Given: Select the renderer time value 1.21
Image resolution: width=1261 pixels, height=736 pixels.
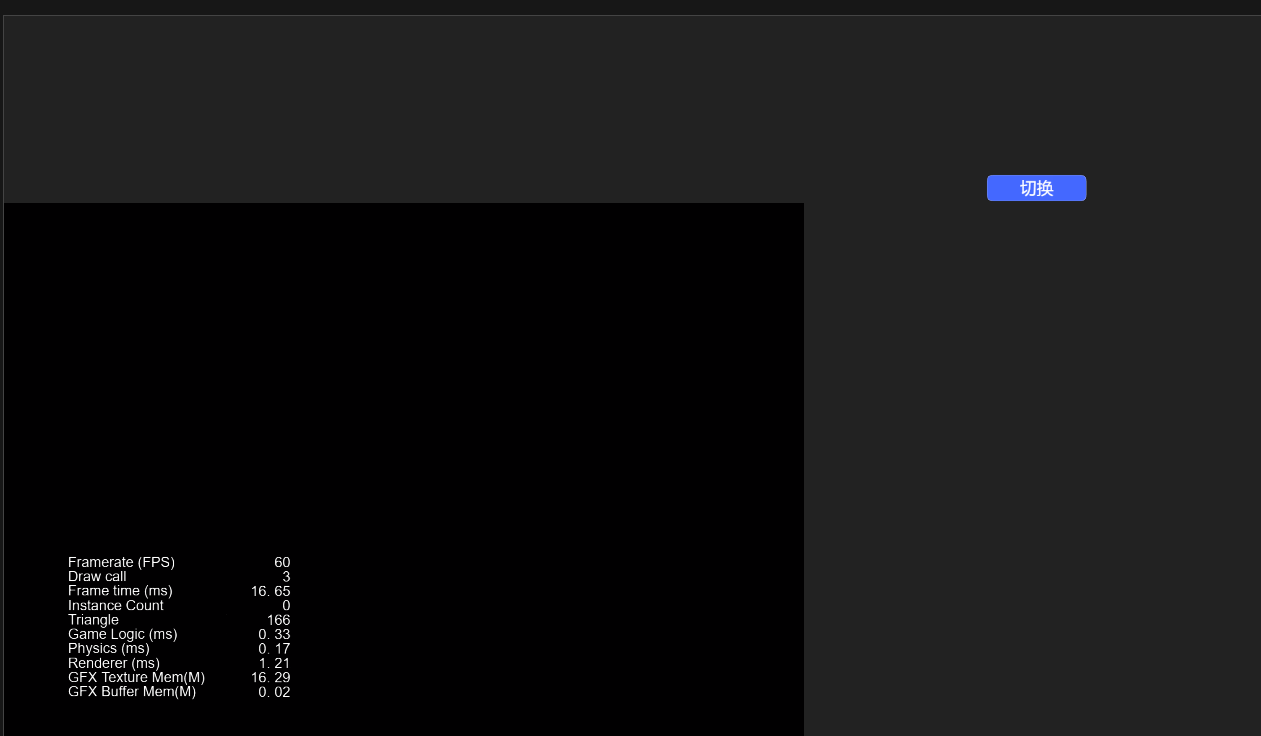Looking at the screenshot, I should coord(275,663).
